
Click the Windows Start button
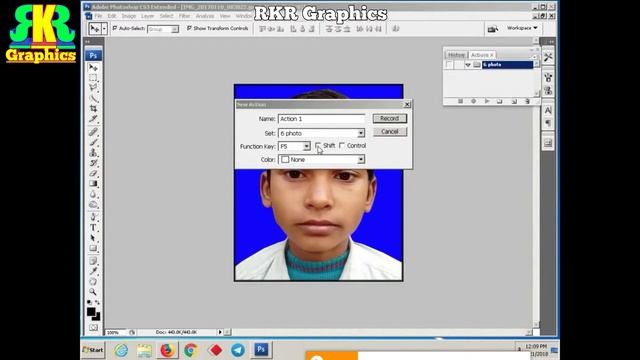tap(93, 350)
